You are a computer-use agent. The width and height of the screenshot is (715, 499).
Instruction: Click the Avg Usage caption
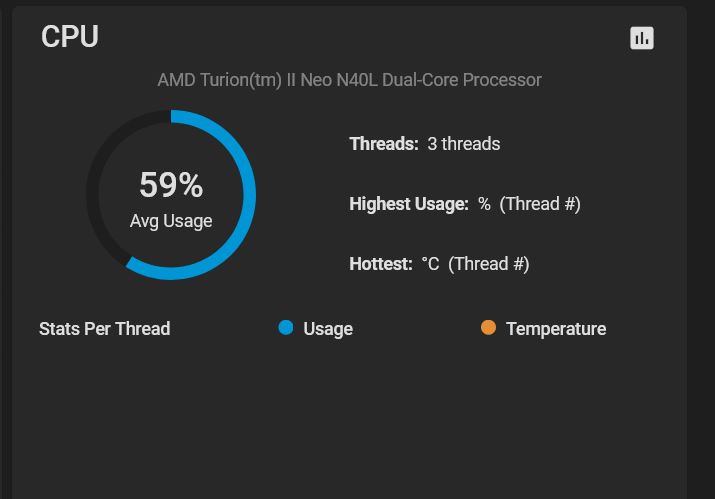(x=171, y=221)
